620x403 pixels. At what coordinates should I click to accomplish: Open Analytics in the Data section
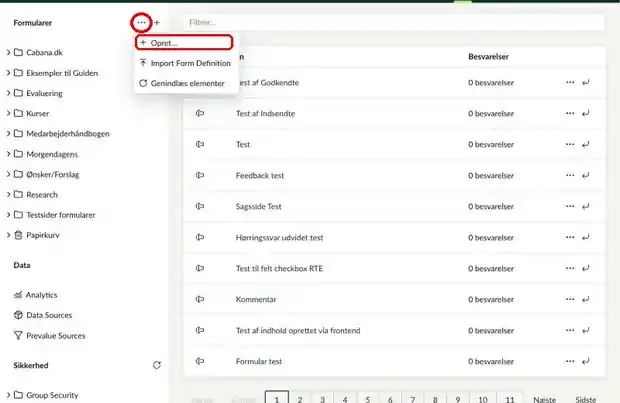coord(42,295)
